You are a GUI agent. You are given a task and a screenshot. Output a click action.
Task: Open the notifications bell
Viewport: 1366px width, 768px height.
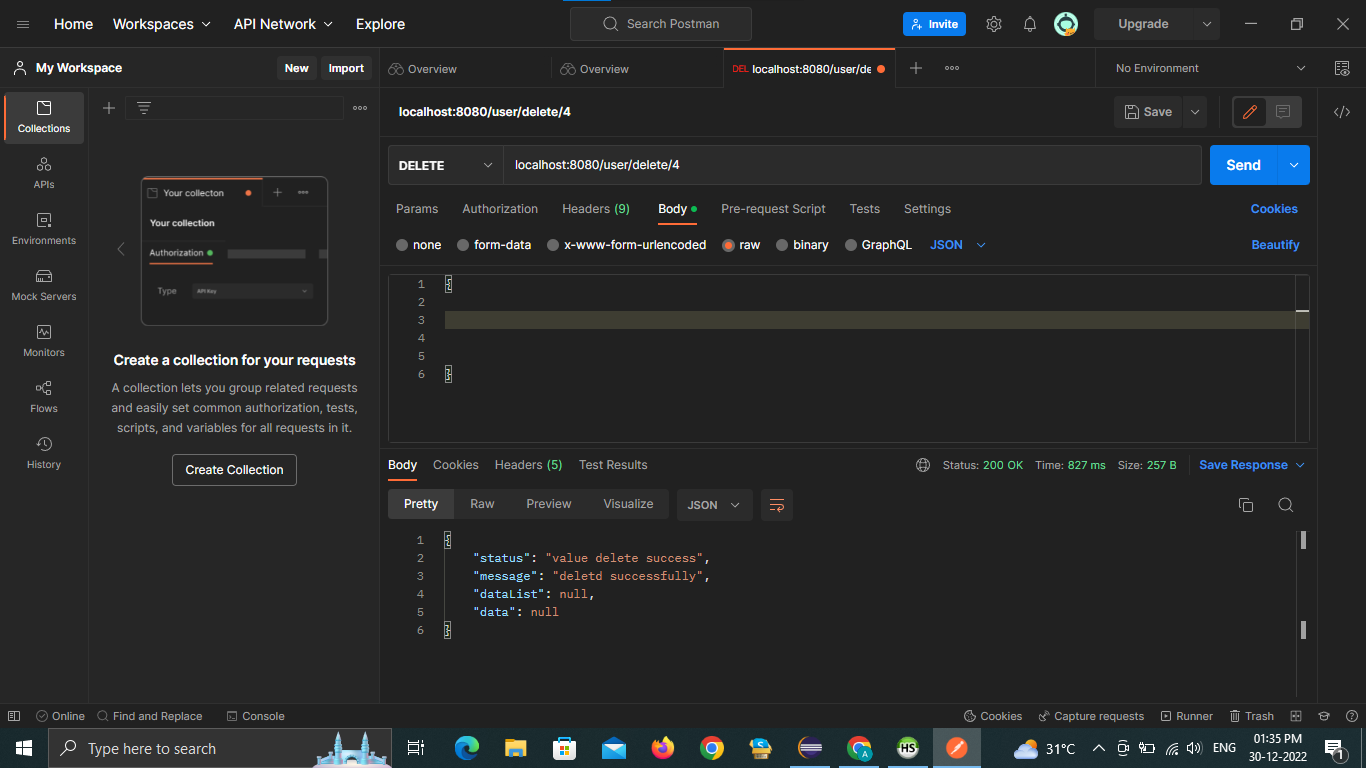[1030, 24]
